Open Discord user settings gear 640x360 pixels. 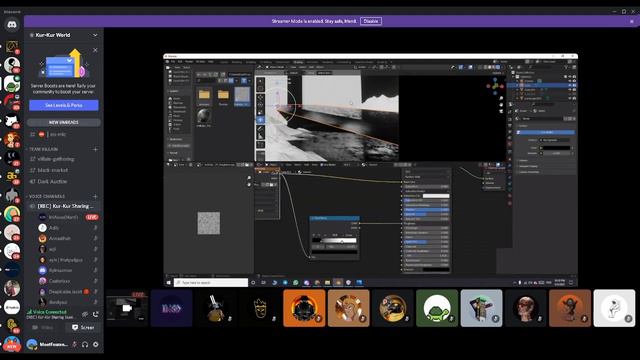(x=96, y=344)
